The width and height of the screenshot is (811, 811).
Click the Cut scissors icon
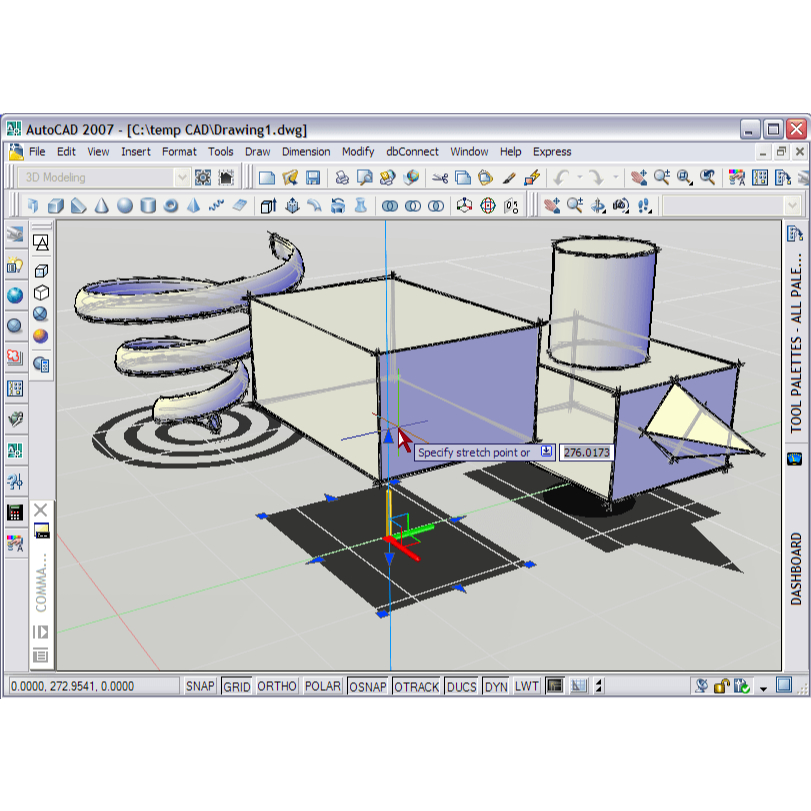click(x=439, y=178)
